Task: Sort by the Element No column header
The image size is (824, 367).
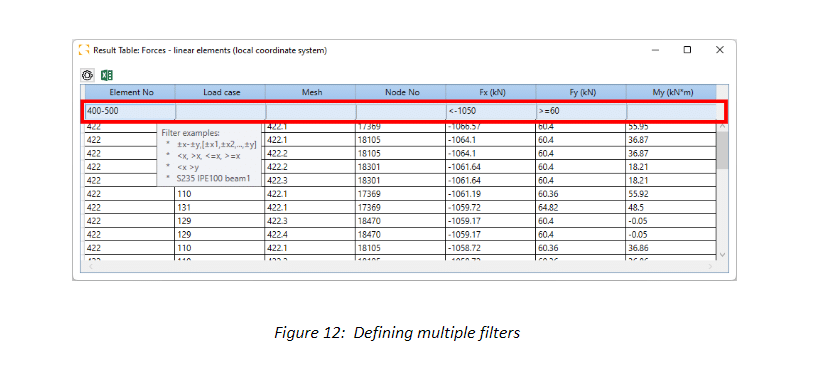Action: tap(130, 92)
